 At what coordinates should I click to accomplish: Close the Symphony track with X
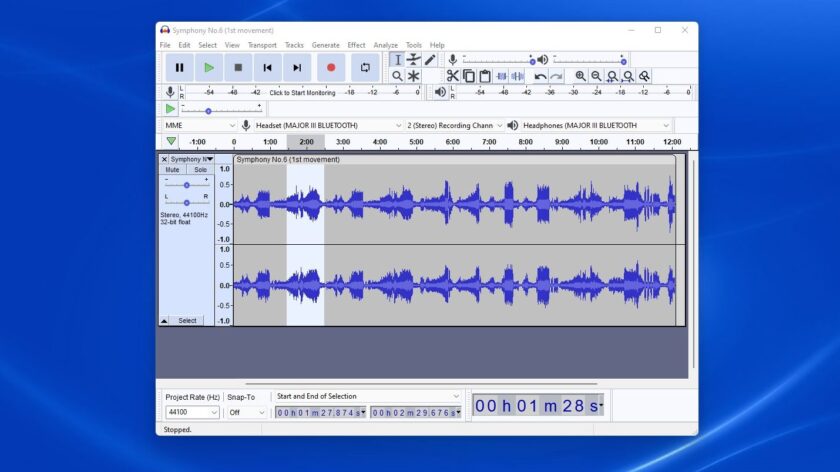pyautogui.click(x=164, y=159)
